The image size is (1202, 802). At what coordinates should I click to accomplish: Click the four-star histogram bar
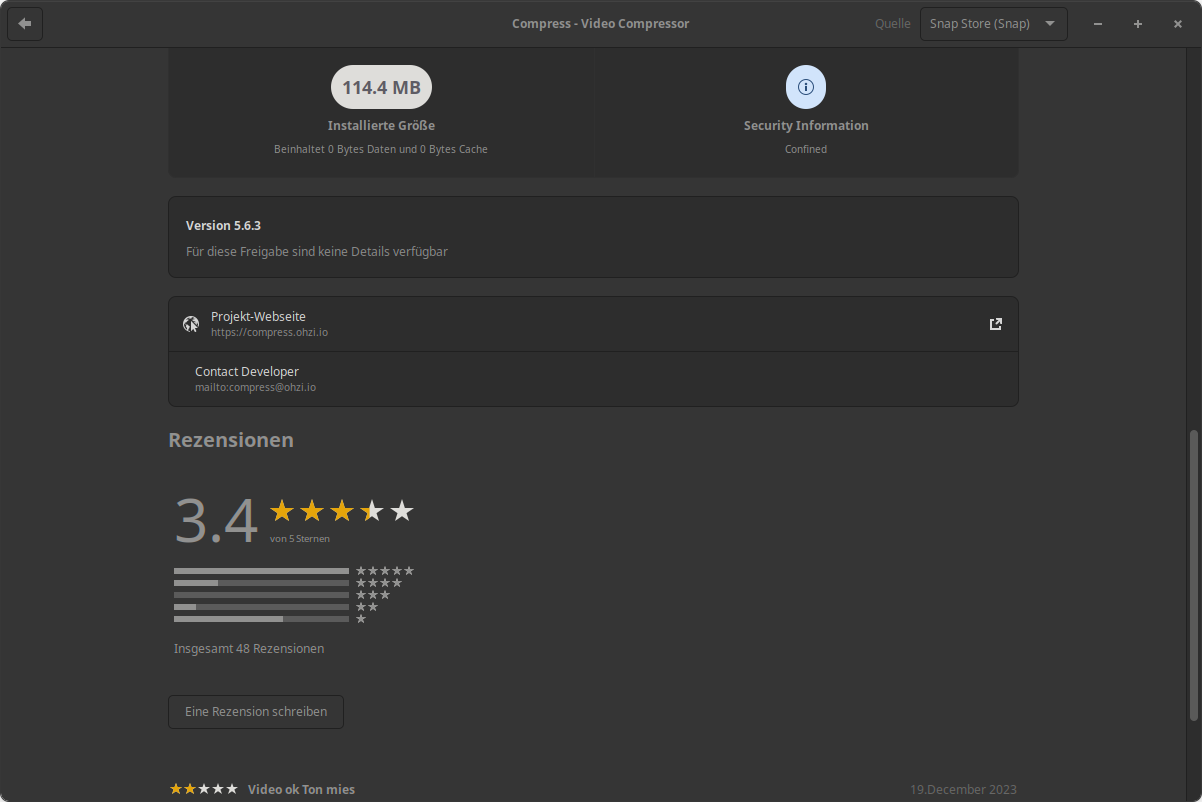coord(261,583)
